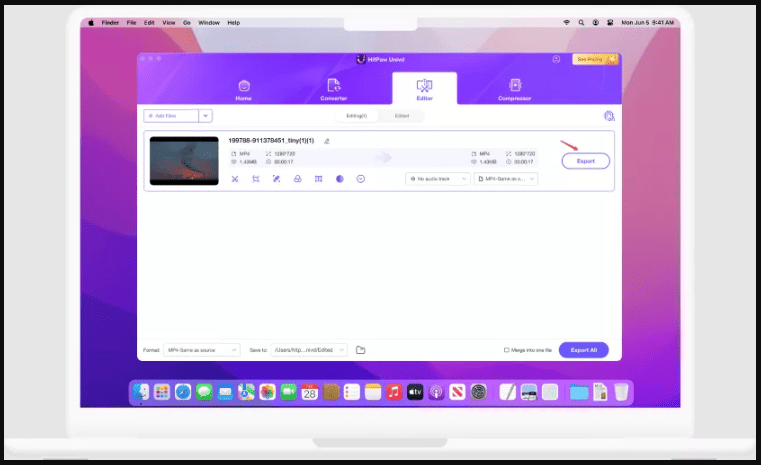761x465 pixels.
Task: Switch to the Compressor tab
Action: [x=515, y=90]
